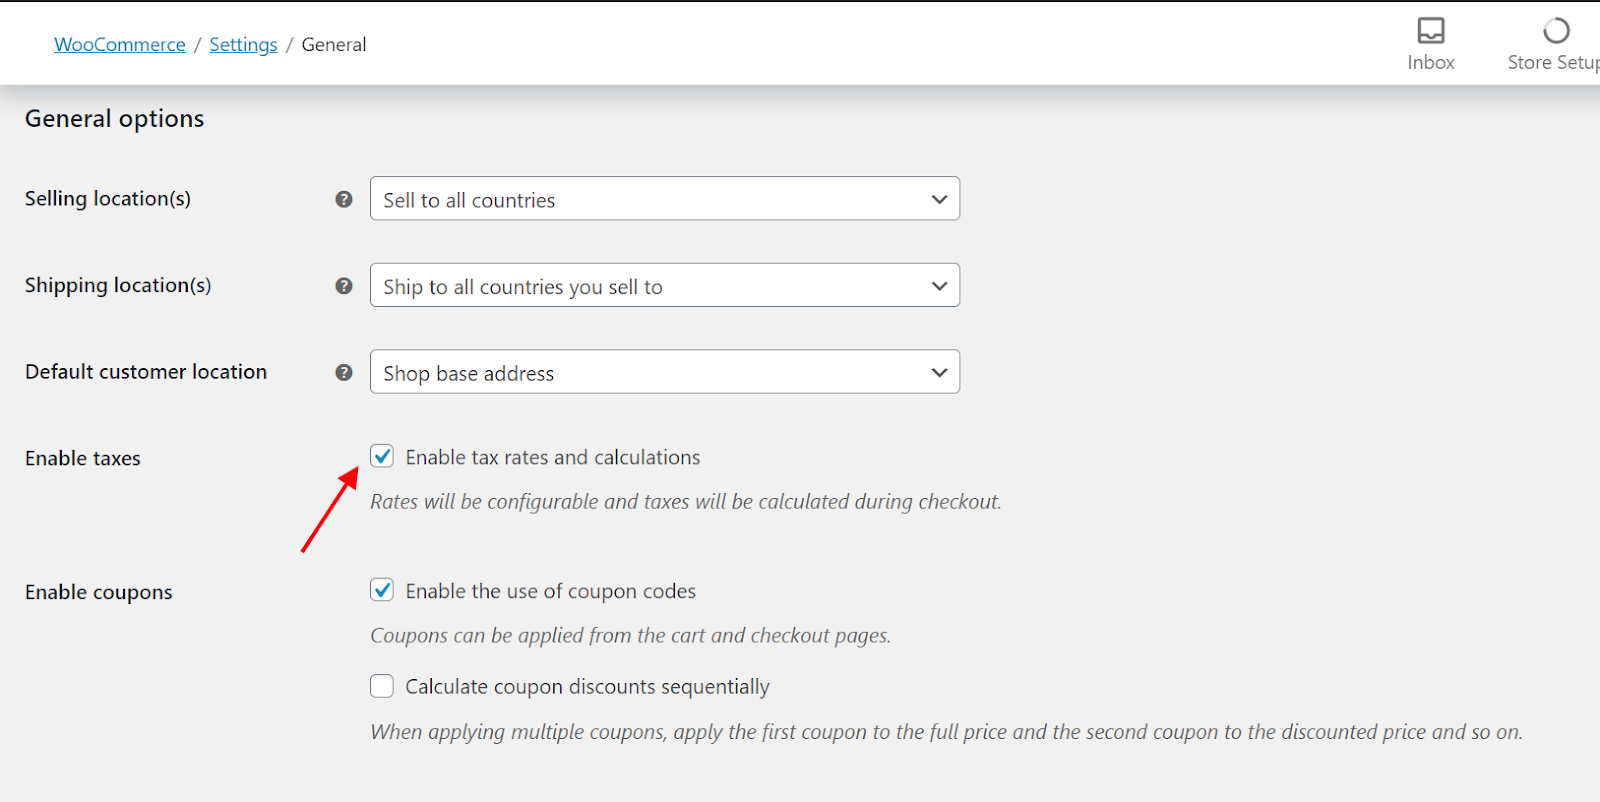Click the Shipping location(s) label
This screenshot has width=1600, height=802.
(118, 286)
